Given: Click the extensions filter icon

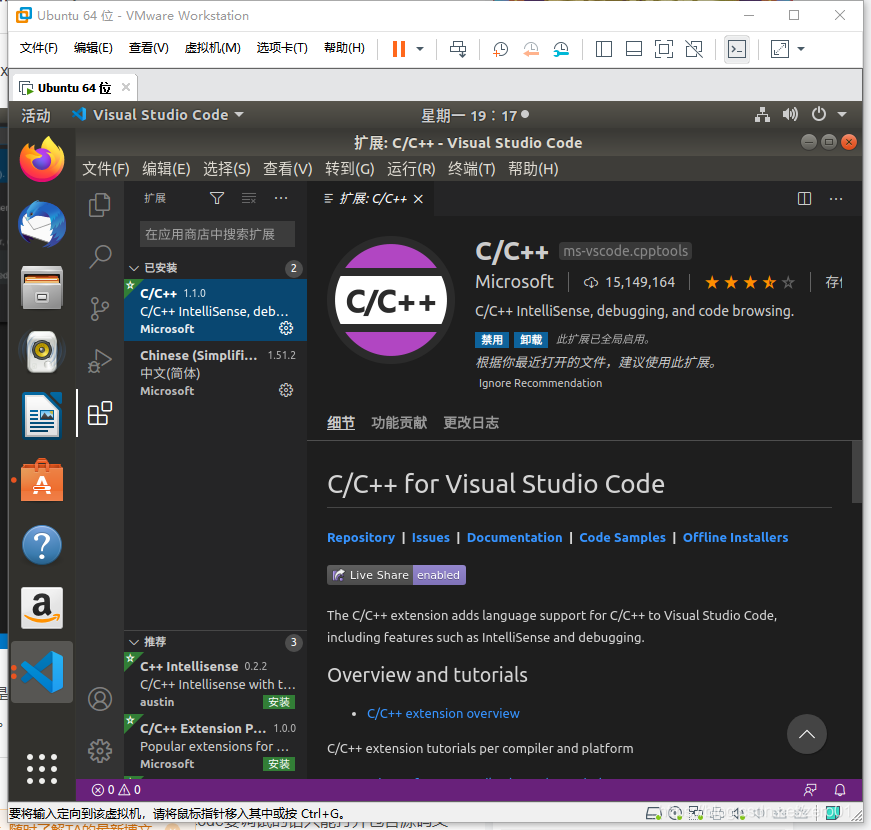Looking at the screenshot, I should [x=217, y=198].
